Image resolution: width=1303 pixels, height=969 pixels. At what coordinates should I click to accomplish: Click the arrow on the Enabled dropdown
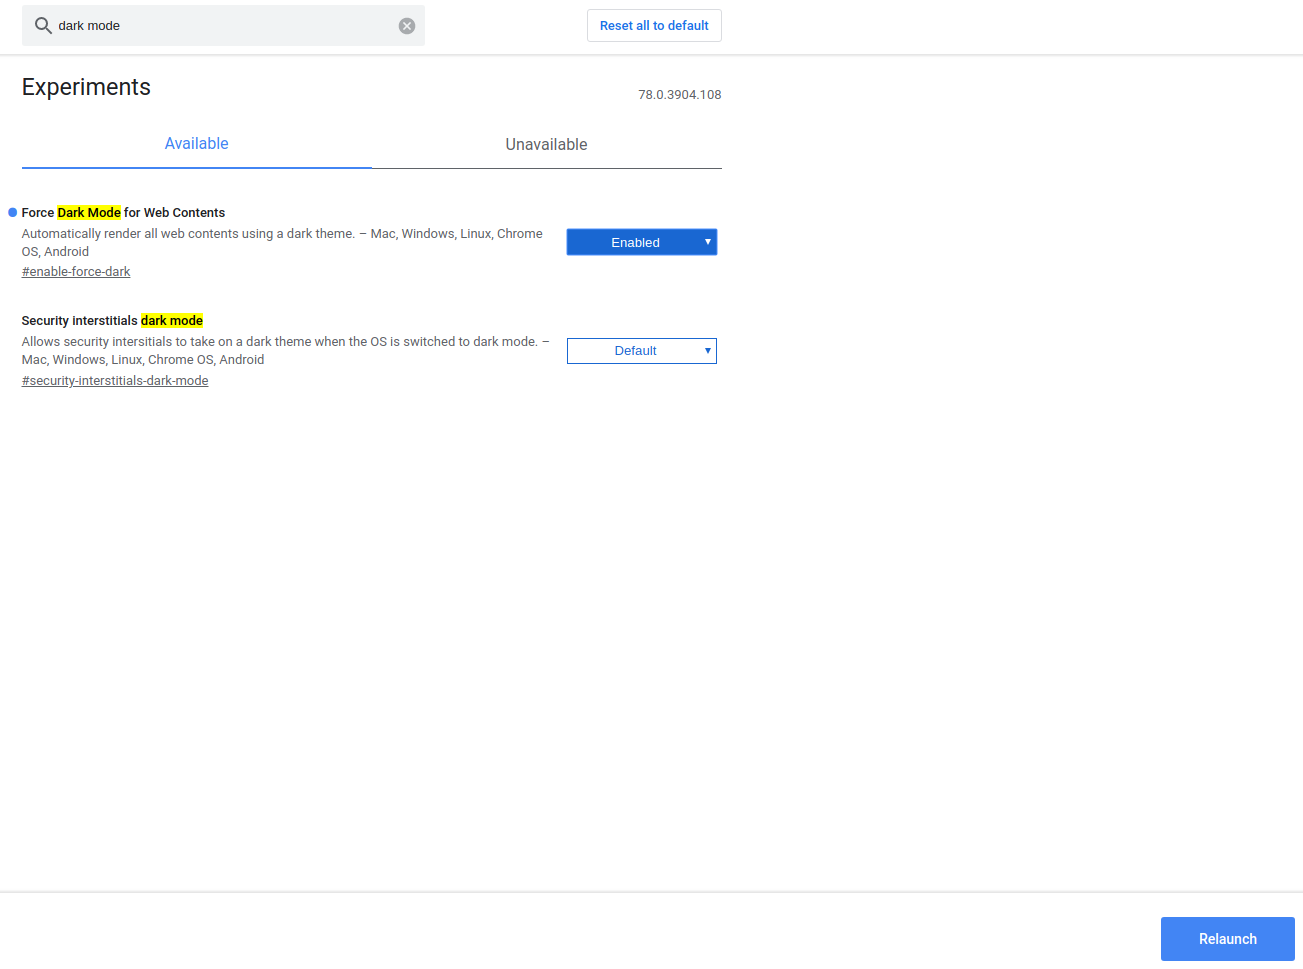click(707, 242)
